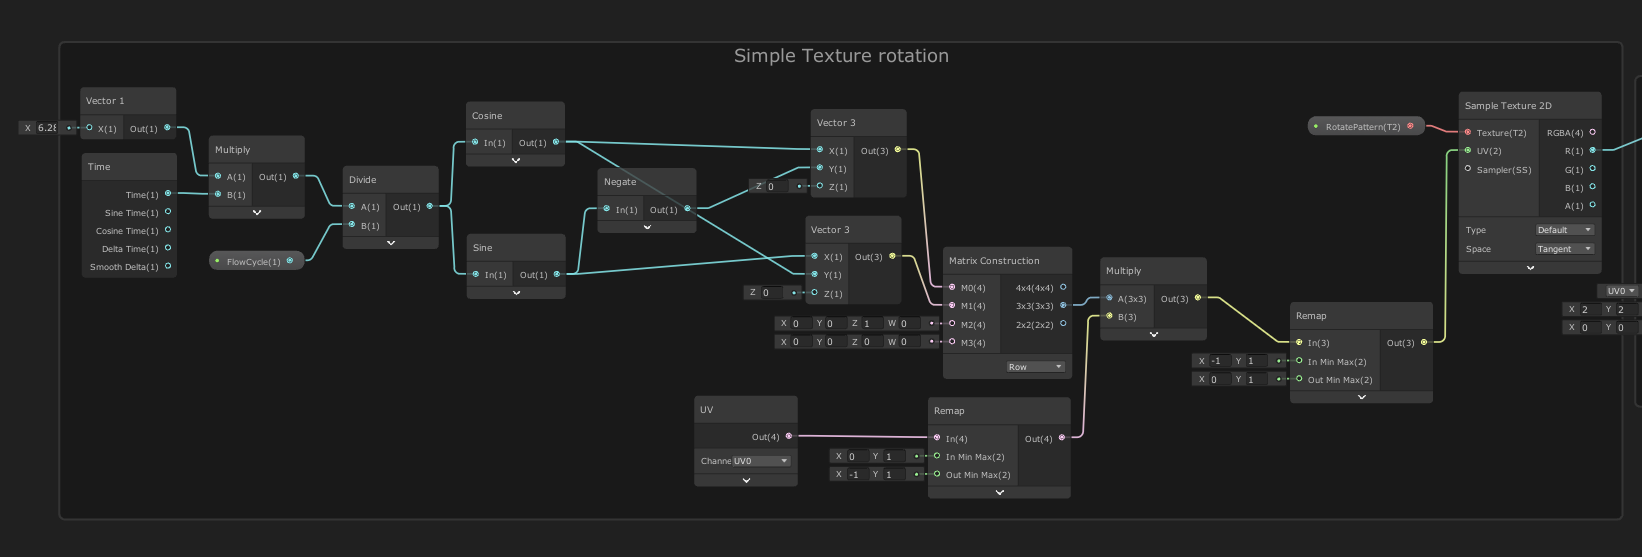The width and height of the screenshot is (1642, 557).
Task: Click Out(3) port of upper Vector 3 node
Action: (898, 150)
